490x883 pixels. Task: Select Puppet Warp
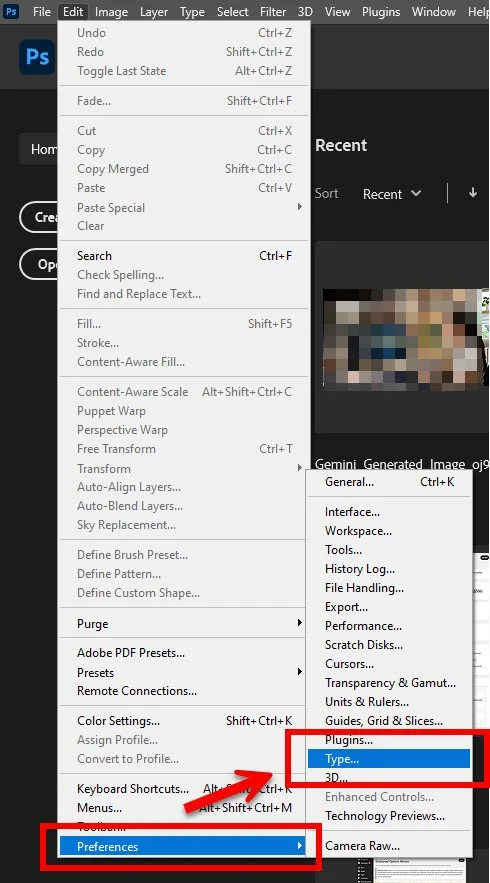click(185, 411)
